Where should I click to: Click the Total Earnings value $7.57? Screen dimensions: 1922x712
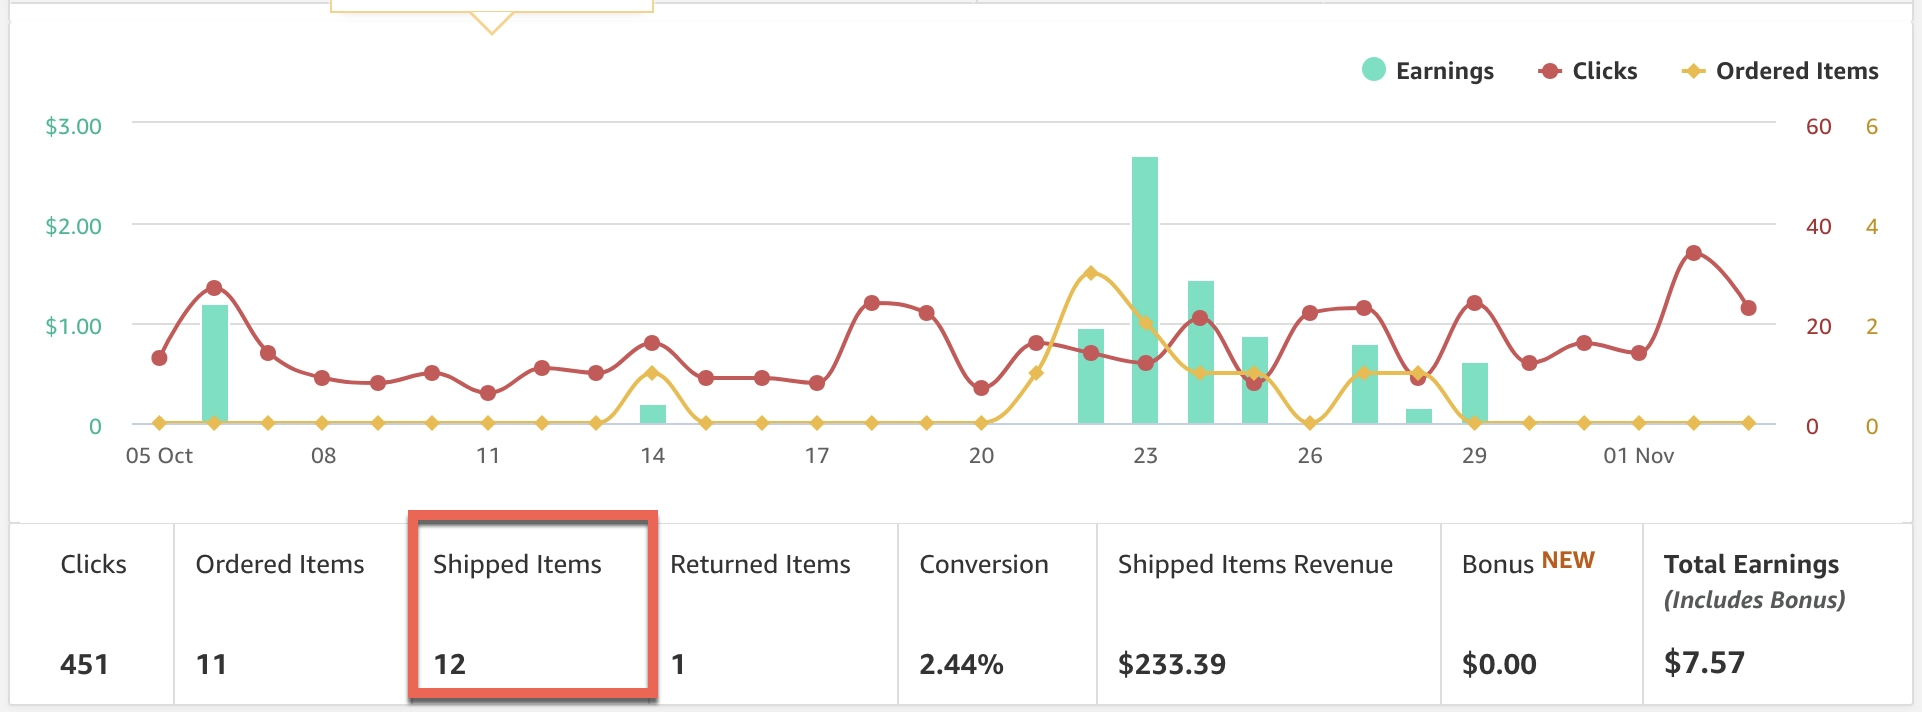click(x=1702, y=663)
